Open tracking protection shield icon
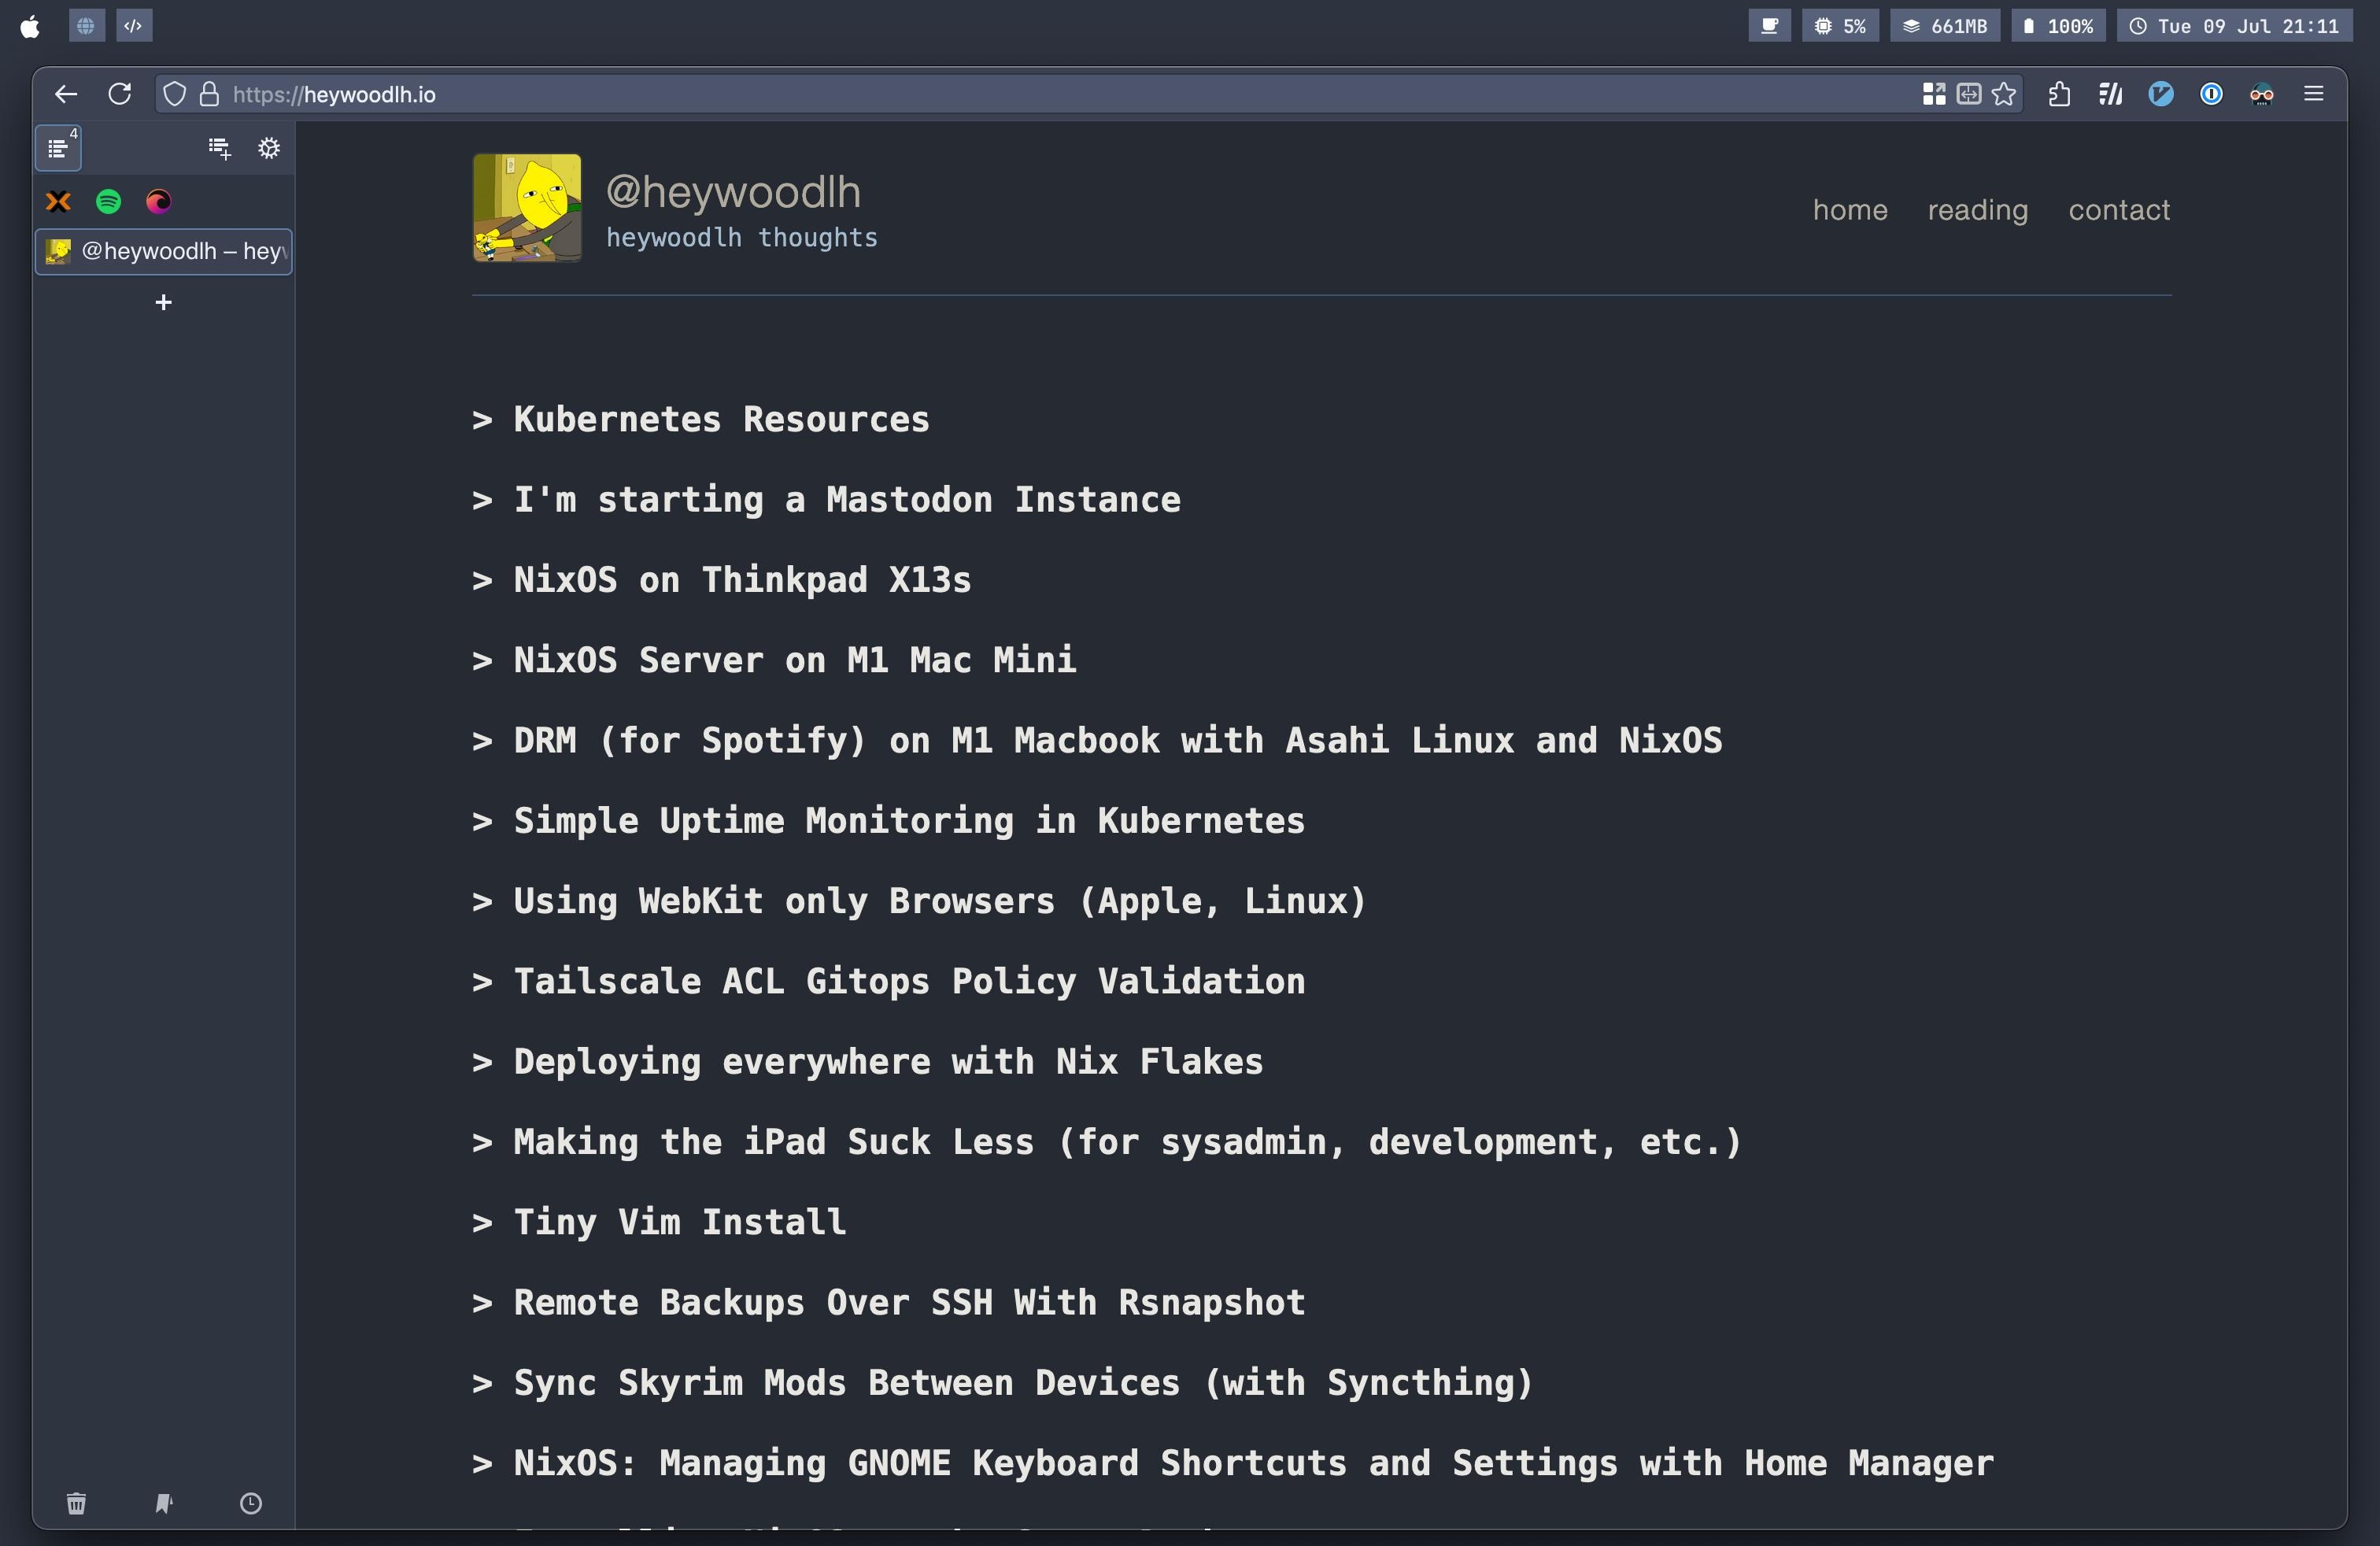This screenshot has width=2380, height=1546. 175,94
